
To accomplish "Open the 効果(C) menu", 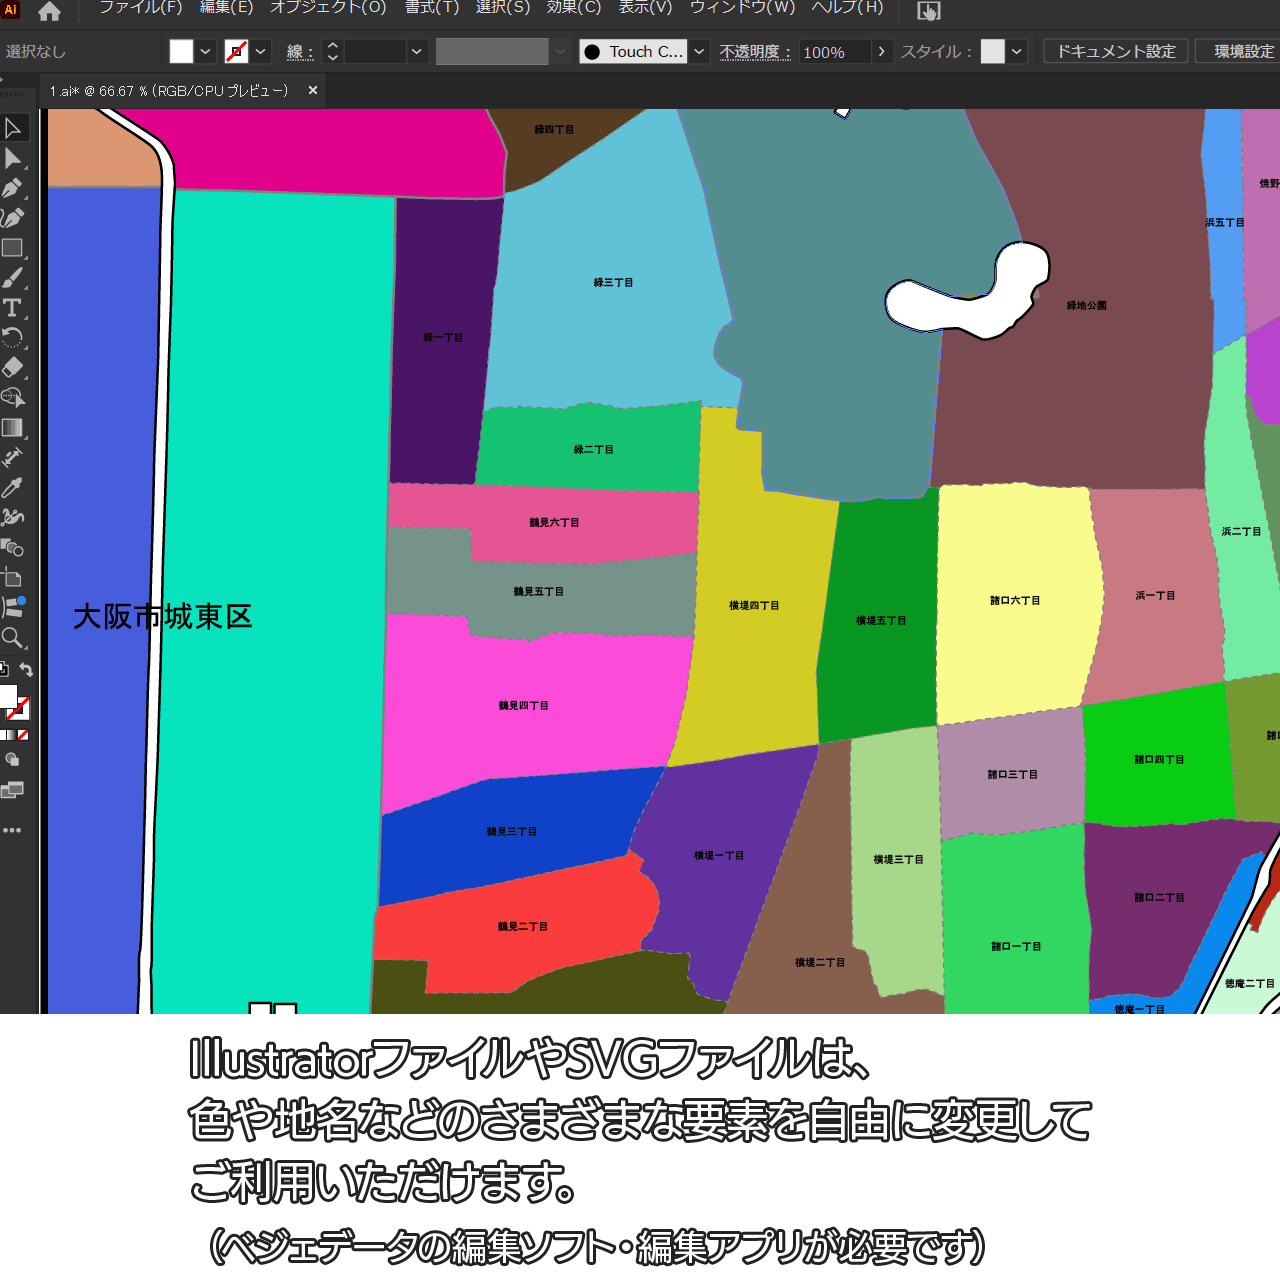I will [574, 8].
